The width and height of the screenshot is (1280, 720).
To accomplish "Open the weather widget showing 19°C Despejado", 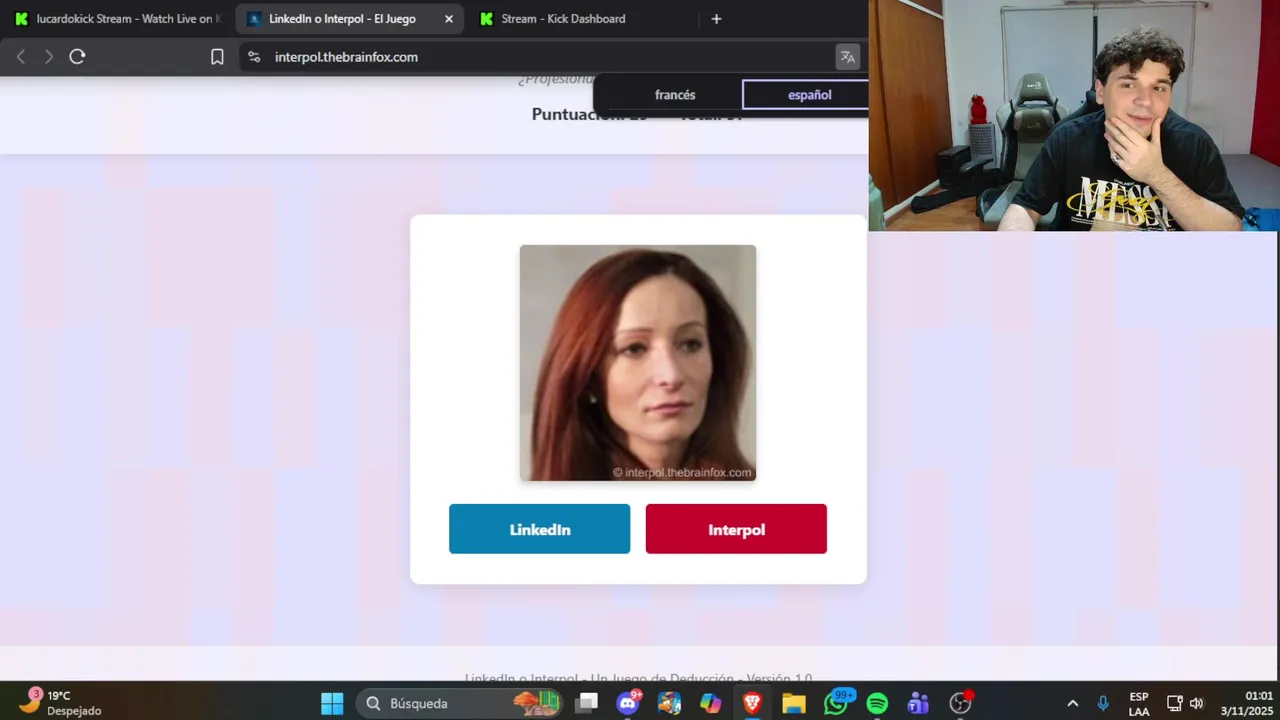I will tap(62, 703).
